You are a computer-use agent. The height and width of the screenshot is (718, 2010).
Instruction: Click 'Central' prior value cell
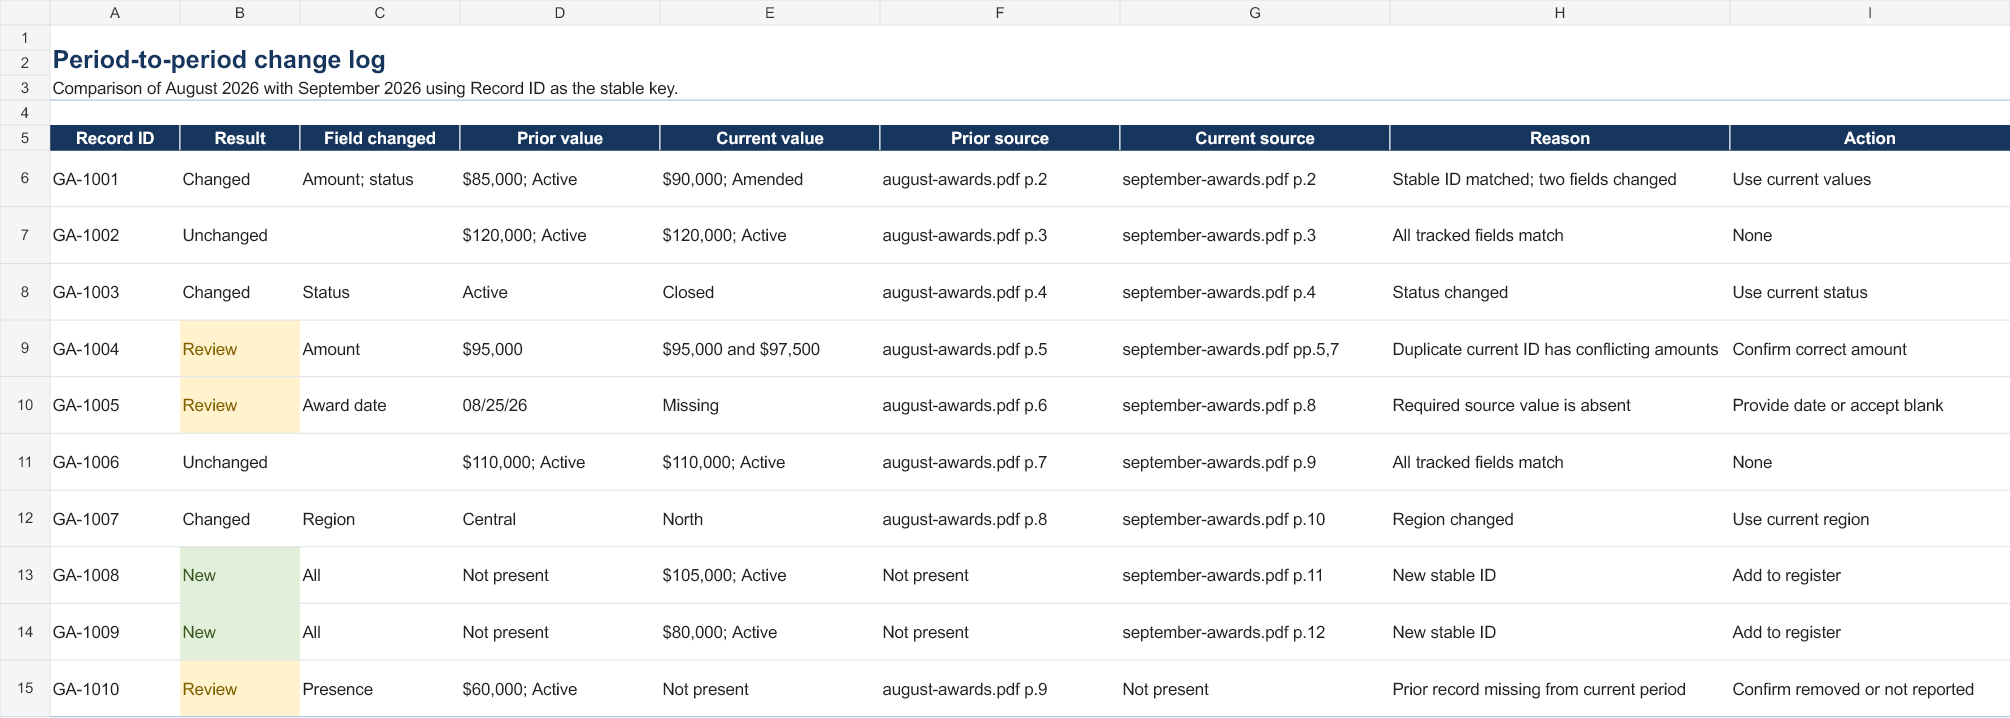pyautogui.click(x=560, y=519)
